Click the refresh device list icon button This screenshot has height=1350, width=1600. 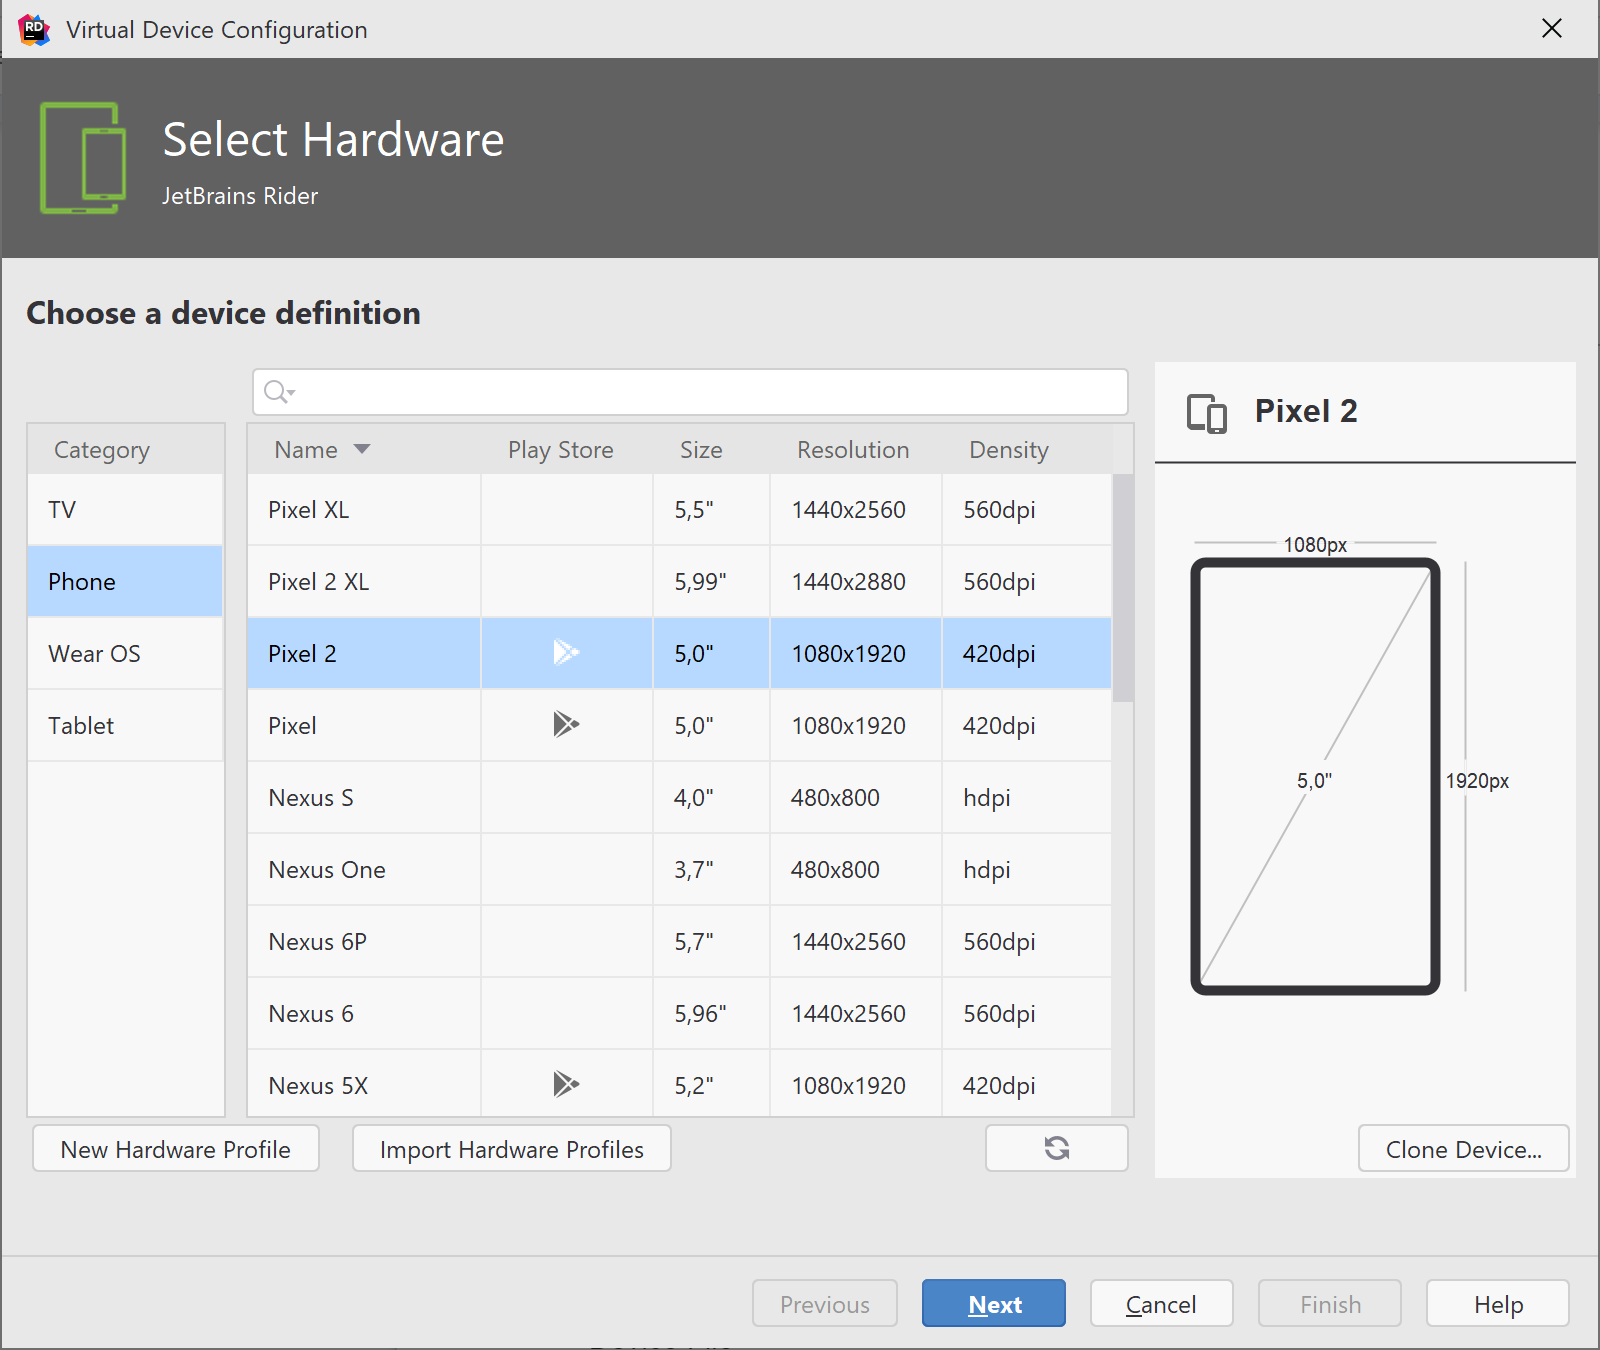1056,1148
